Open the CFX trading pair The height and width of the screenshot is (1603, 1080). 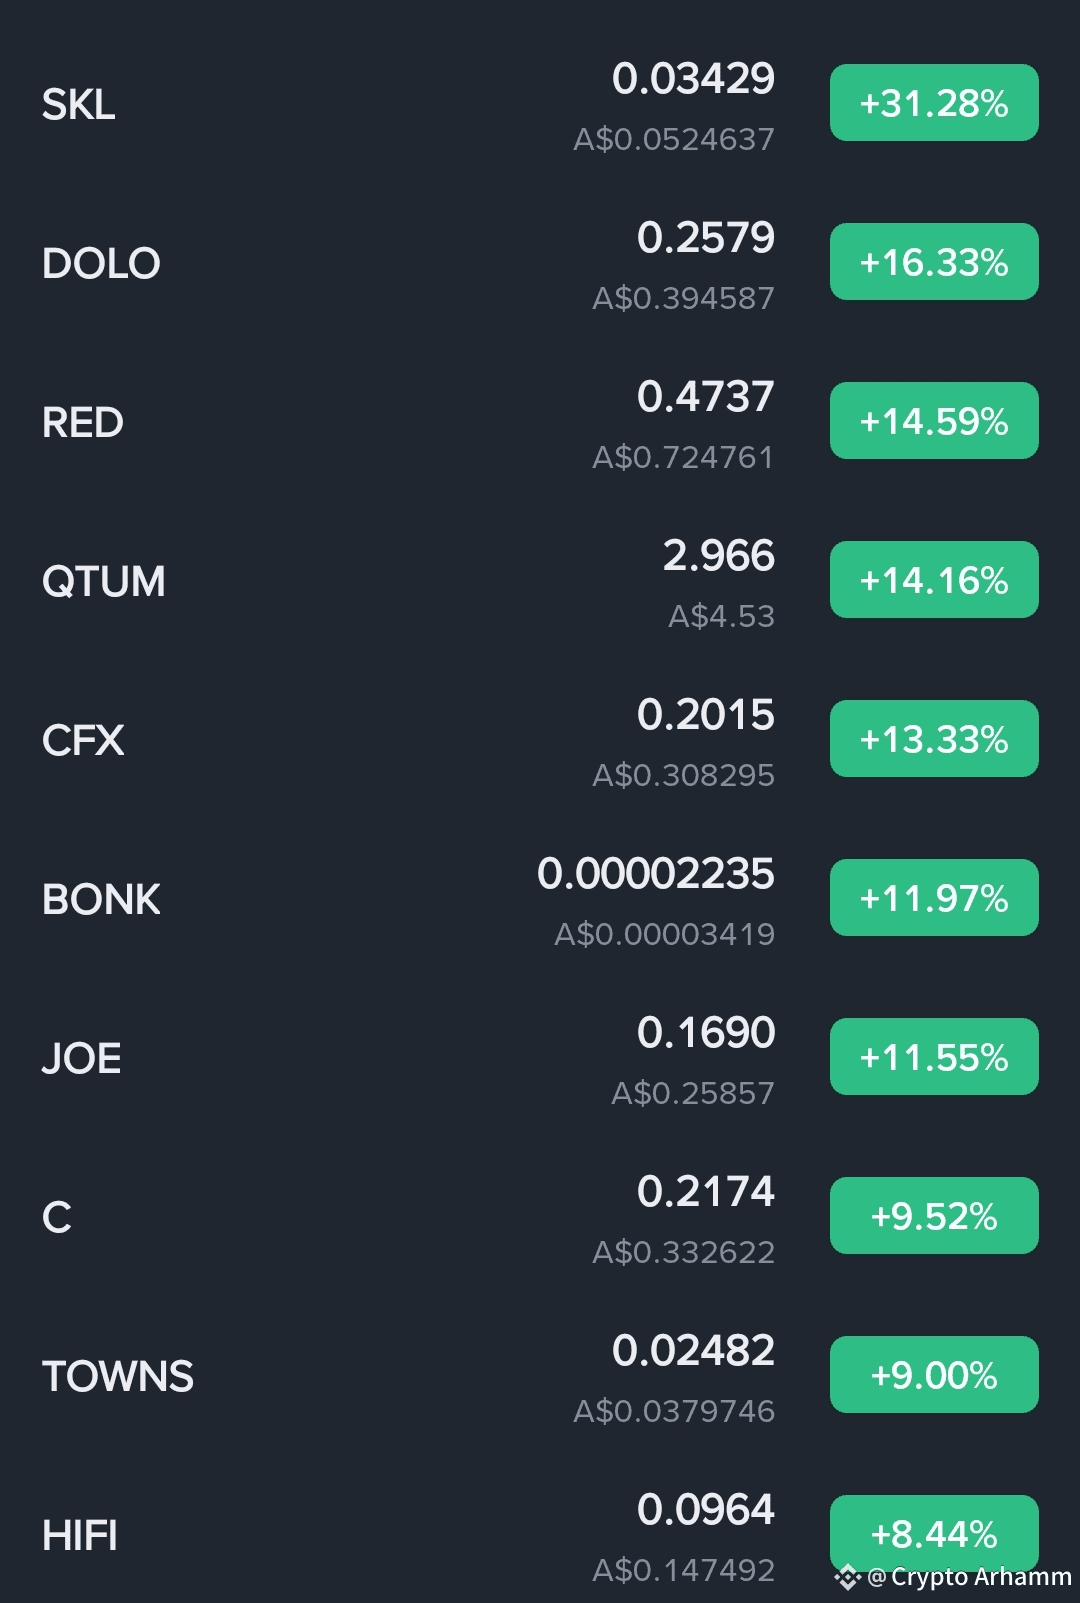point(540,740)
